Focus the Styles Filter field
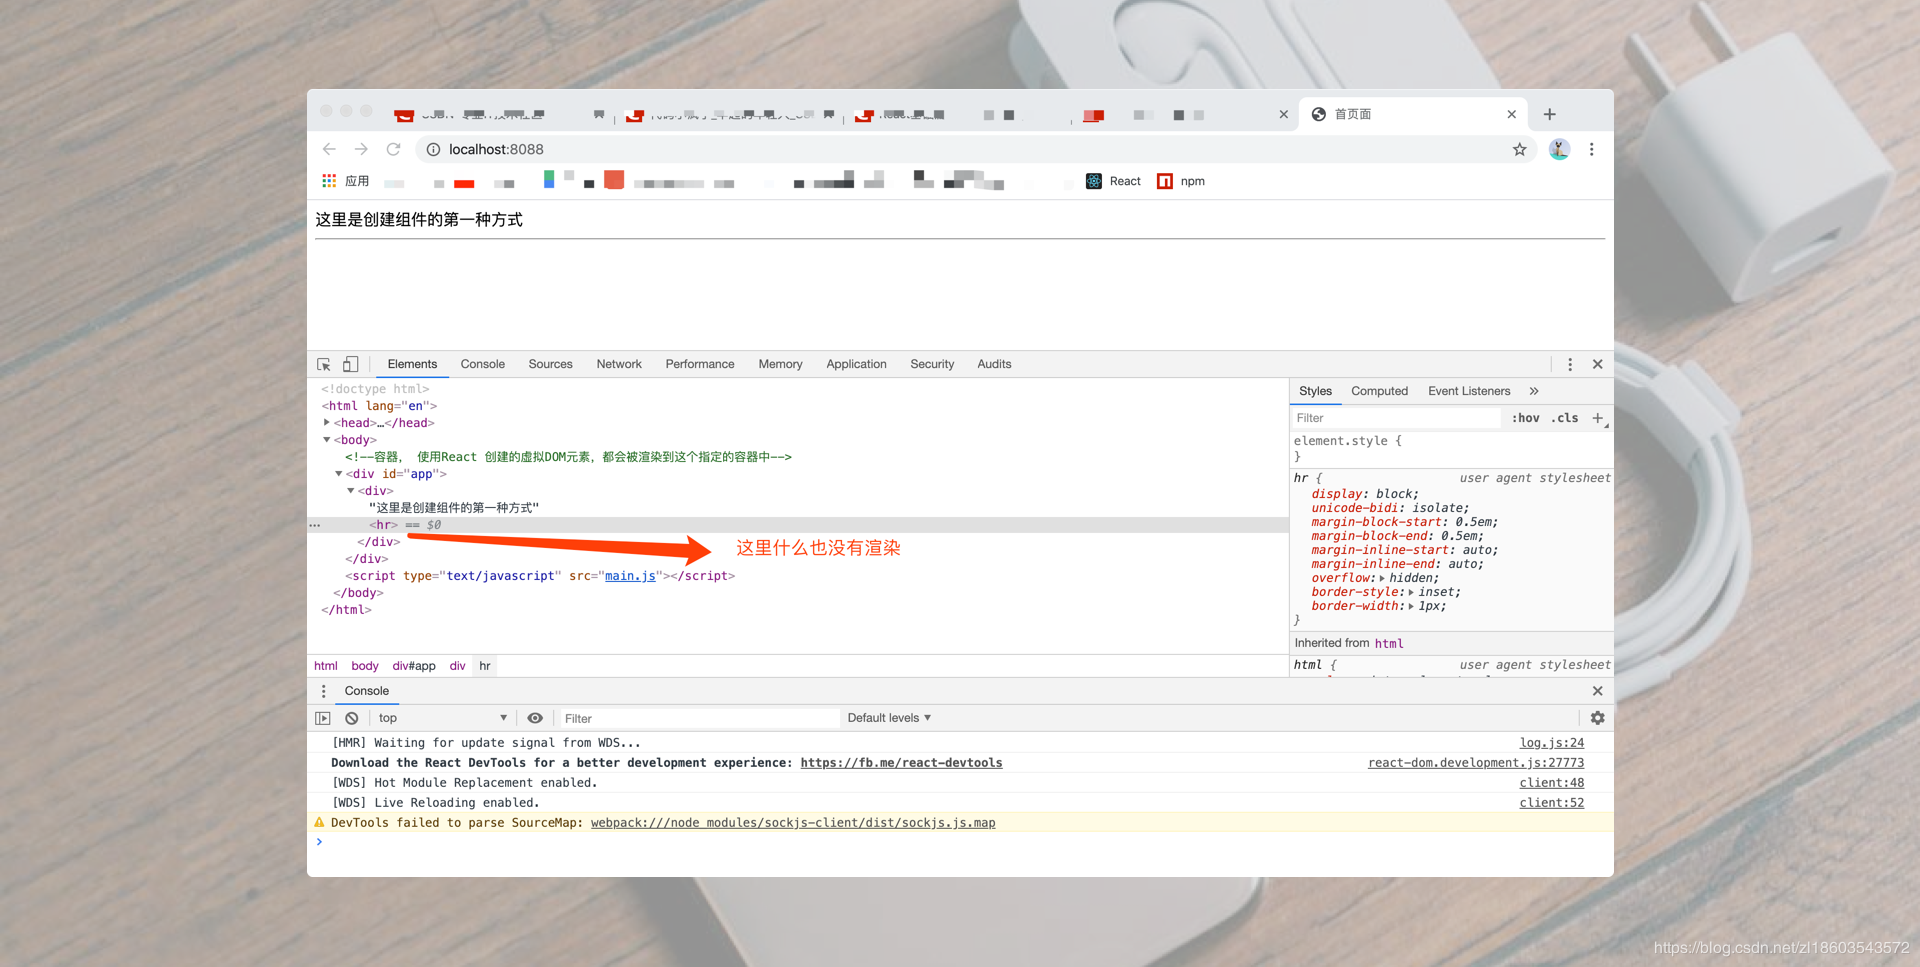This screenshot has height=967, width=1920. pos(1396,418)
